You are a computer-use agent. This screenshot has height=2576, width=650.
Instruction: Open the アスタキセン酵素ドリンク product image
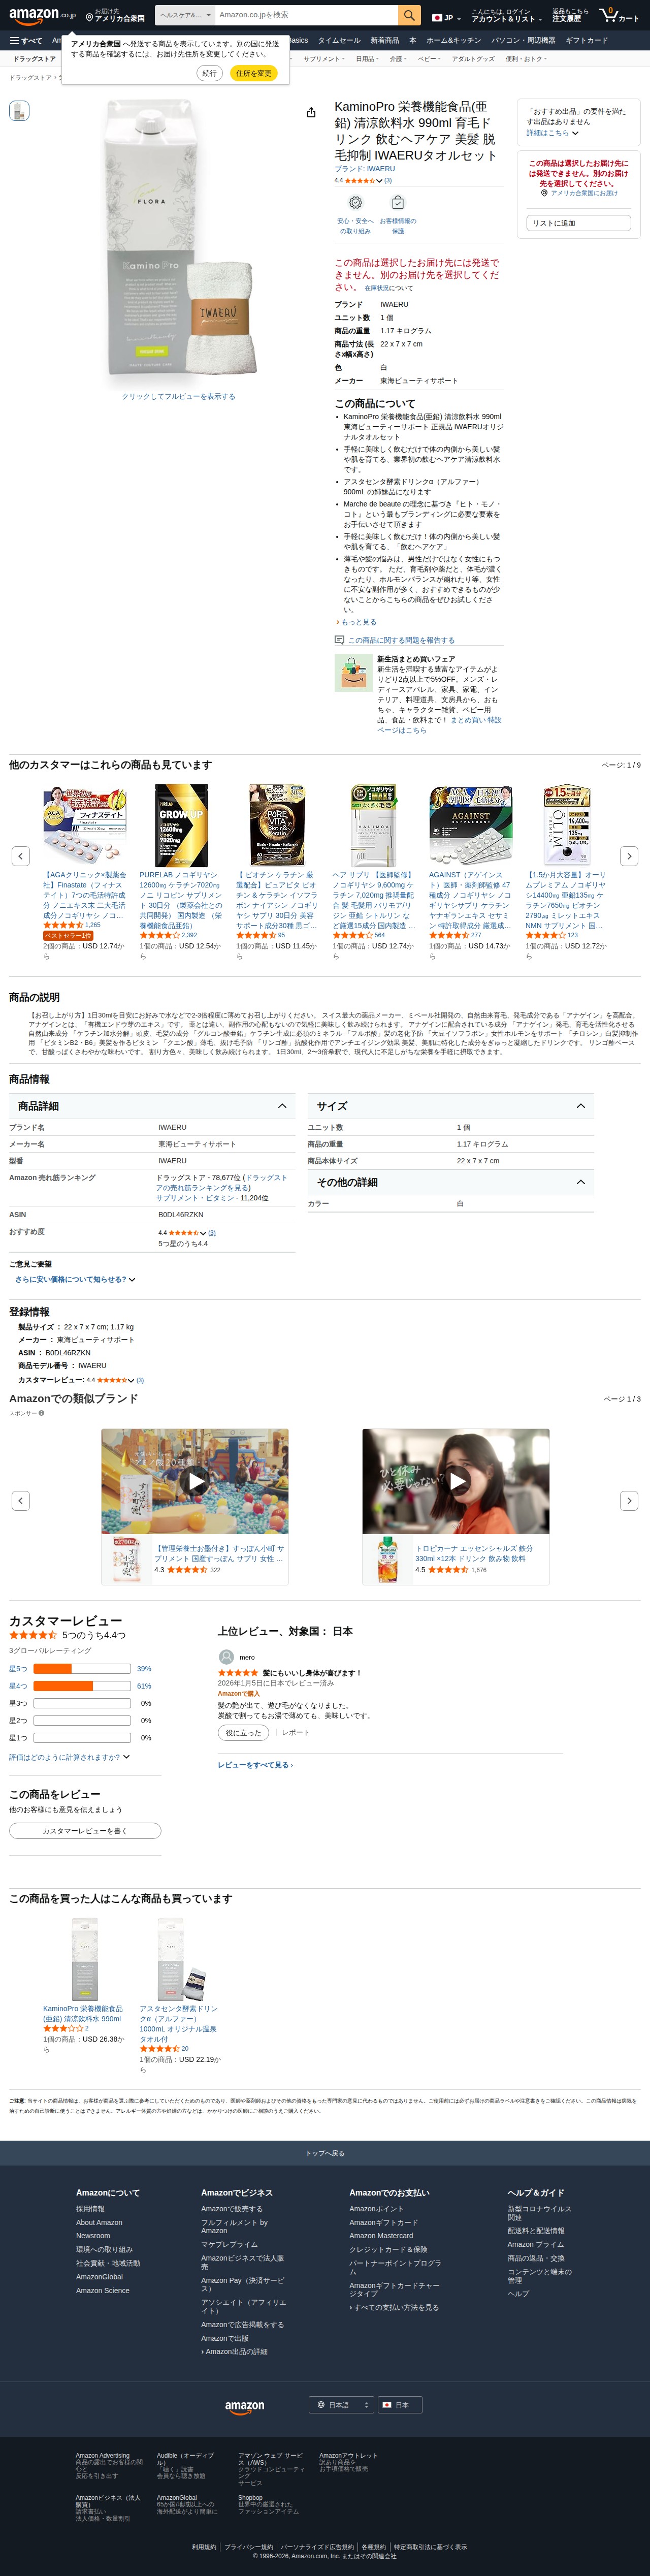[181, 1959]
